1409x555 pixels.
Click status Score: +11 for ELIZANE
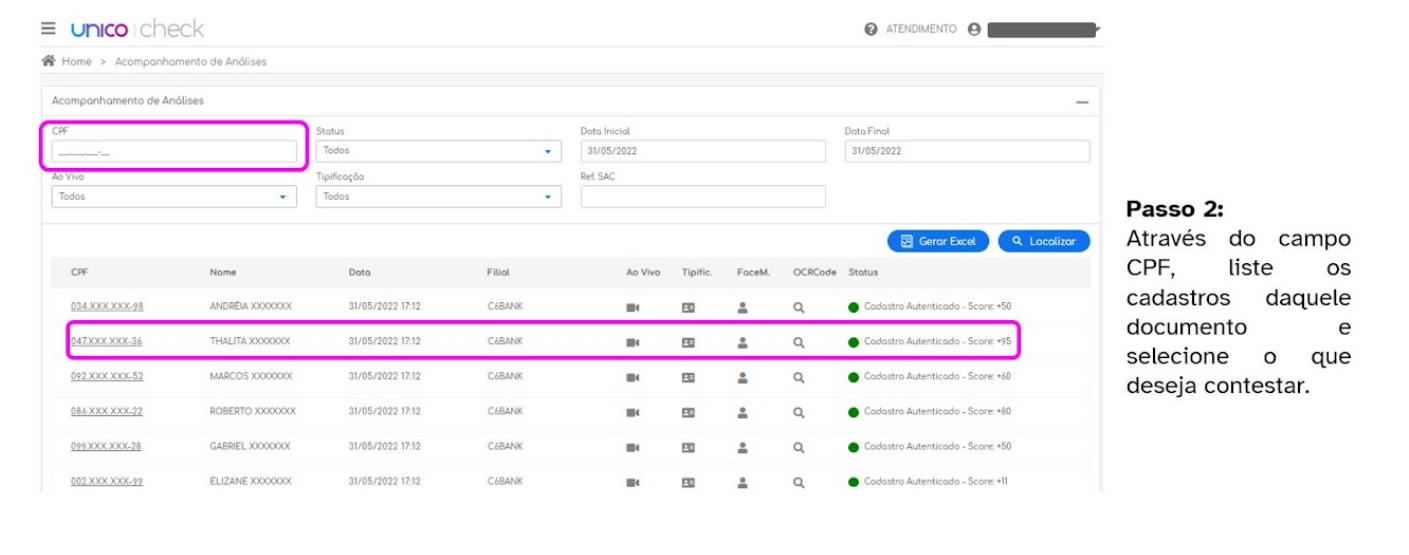pyautogui.click(x=929, y=481)
